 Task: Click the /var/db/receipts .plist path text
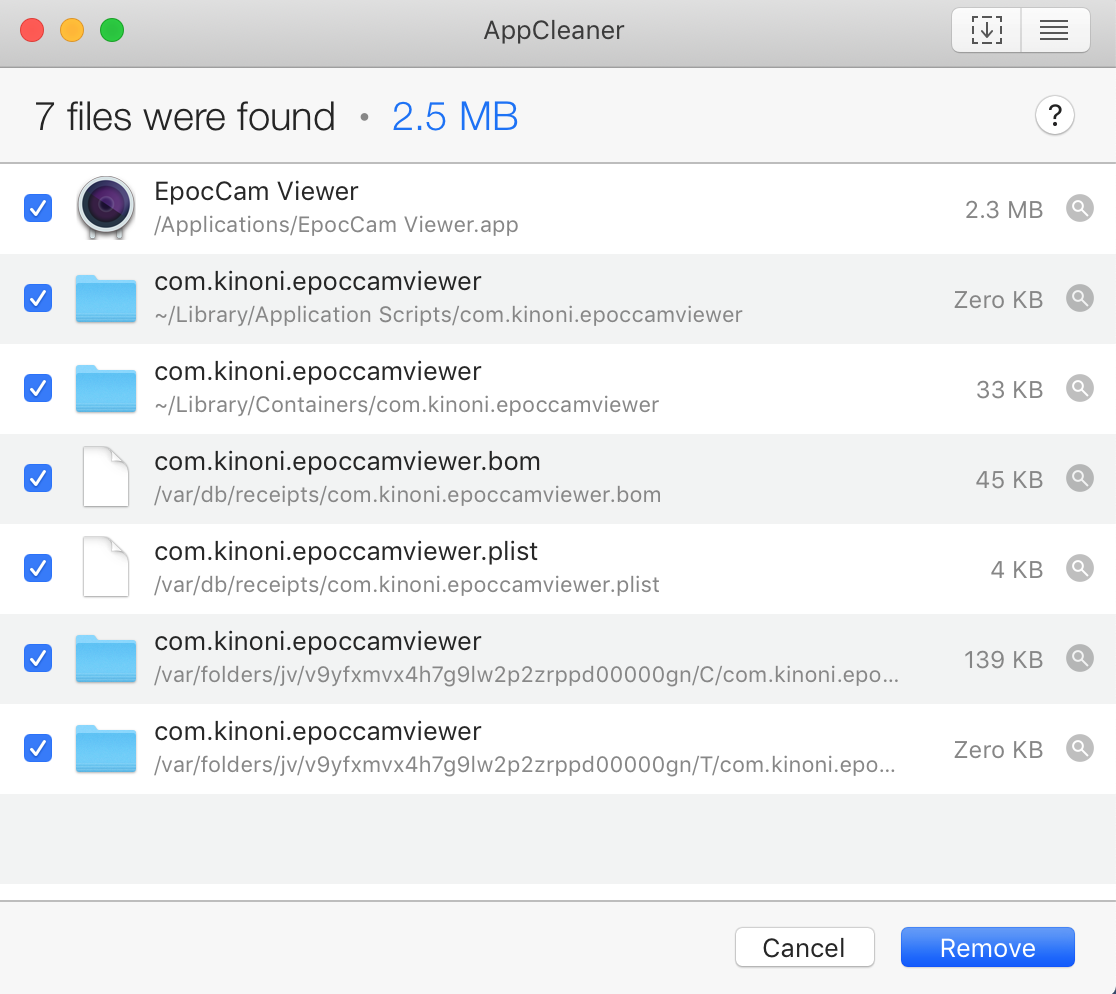click(407, 585)
